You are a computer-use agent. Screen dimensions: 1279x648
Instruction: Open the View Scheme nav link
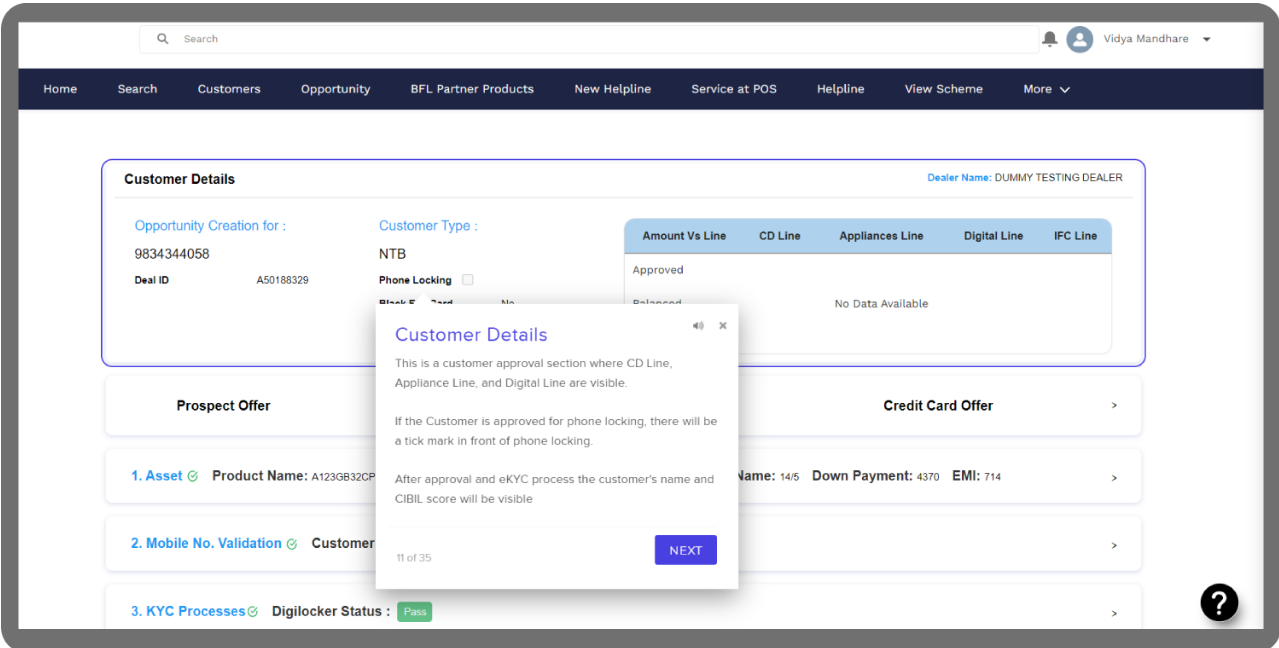pos(943,89)
